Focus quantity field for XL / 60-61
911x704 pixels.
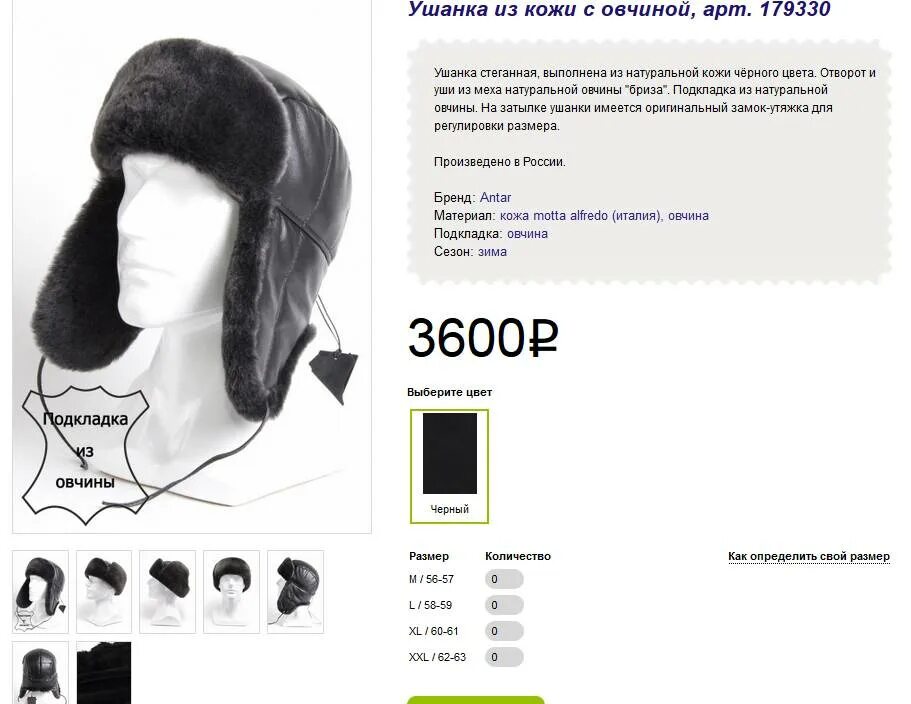(x=504, y=631)
